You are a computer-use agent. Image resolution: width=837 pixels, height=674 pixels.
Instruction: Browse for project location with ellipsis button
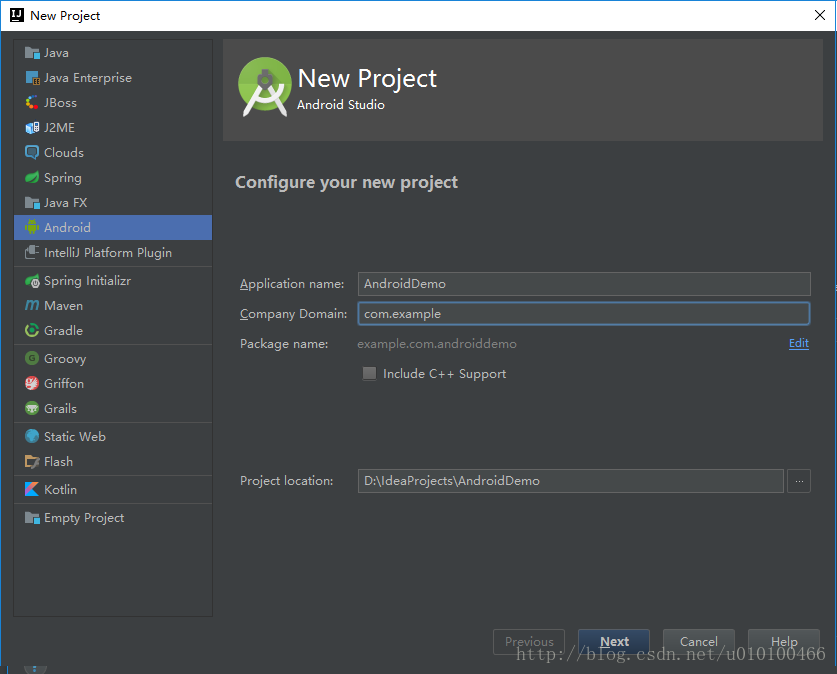click(798, 481)
